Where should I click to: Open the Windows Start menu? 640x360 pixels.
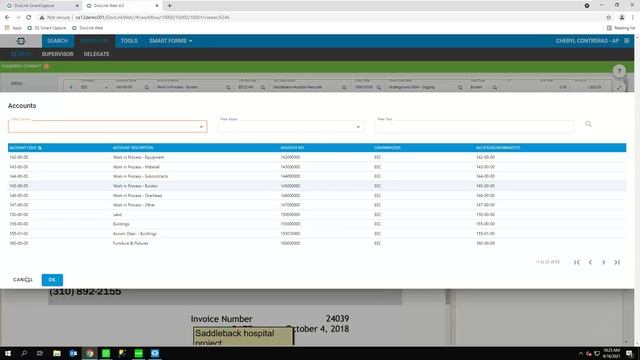point(8,353)
